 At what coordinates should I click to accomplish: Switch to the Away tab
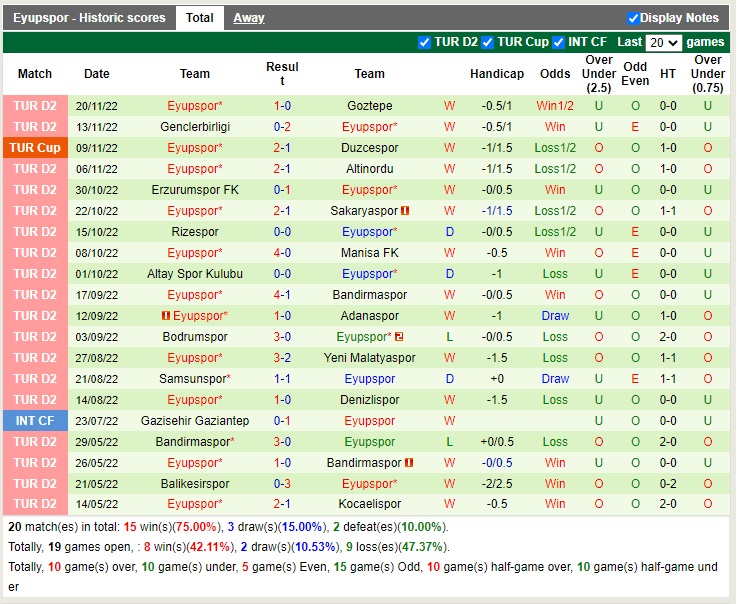(x=249, y=18)
